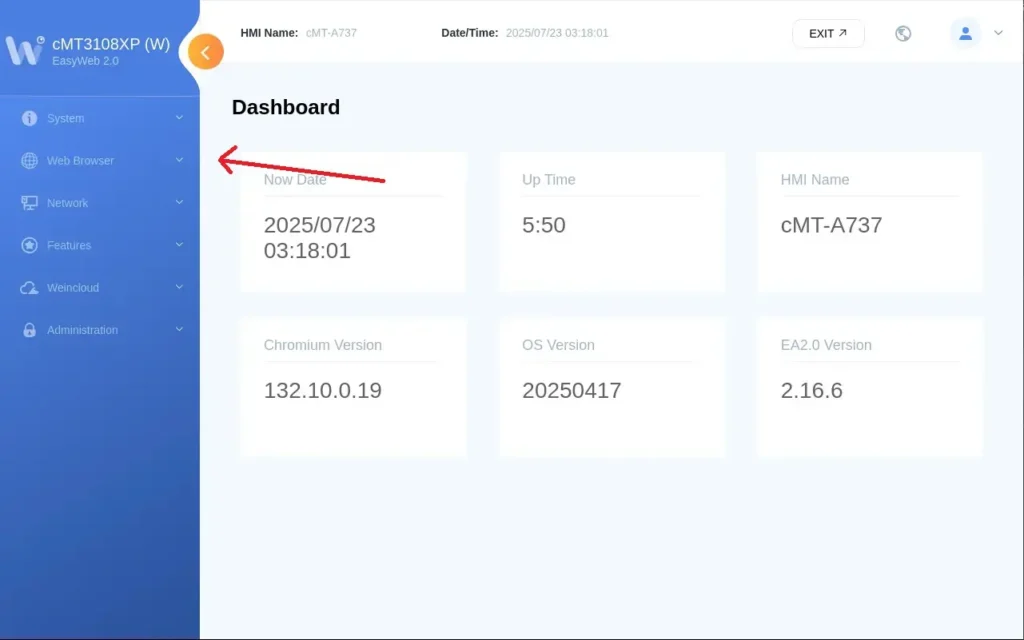Screen dimensions: 1024x640
Task: Open the Web Browser menu item
Action: click(100, 161)
